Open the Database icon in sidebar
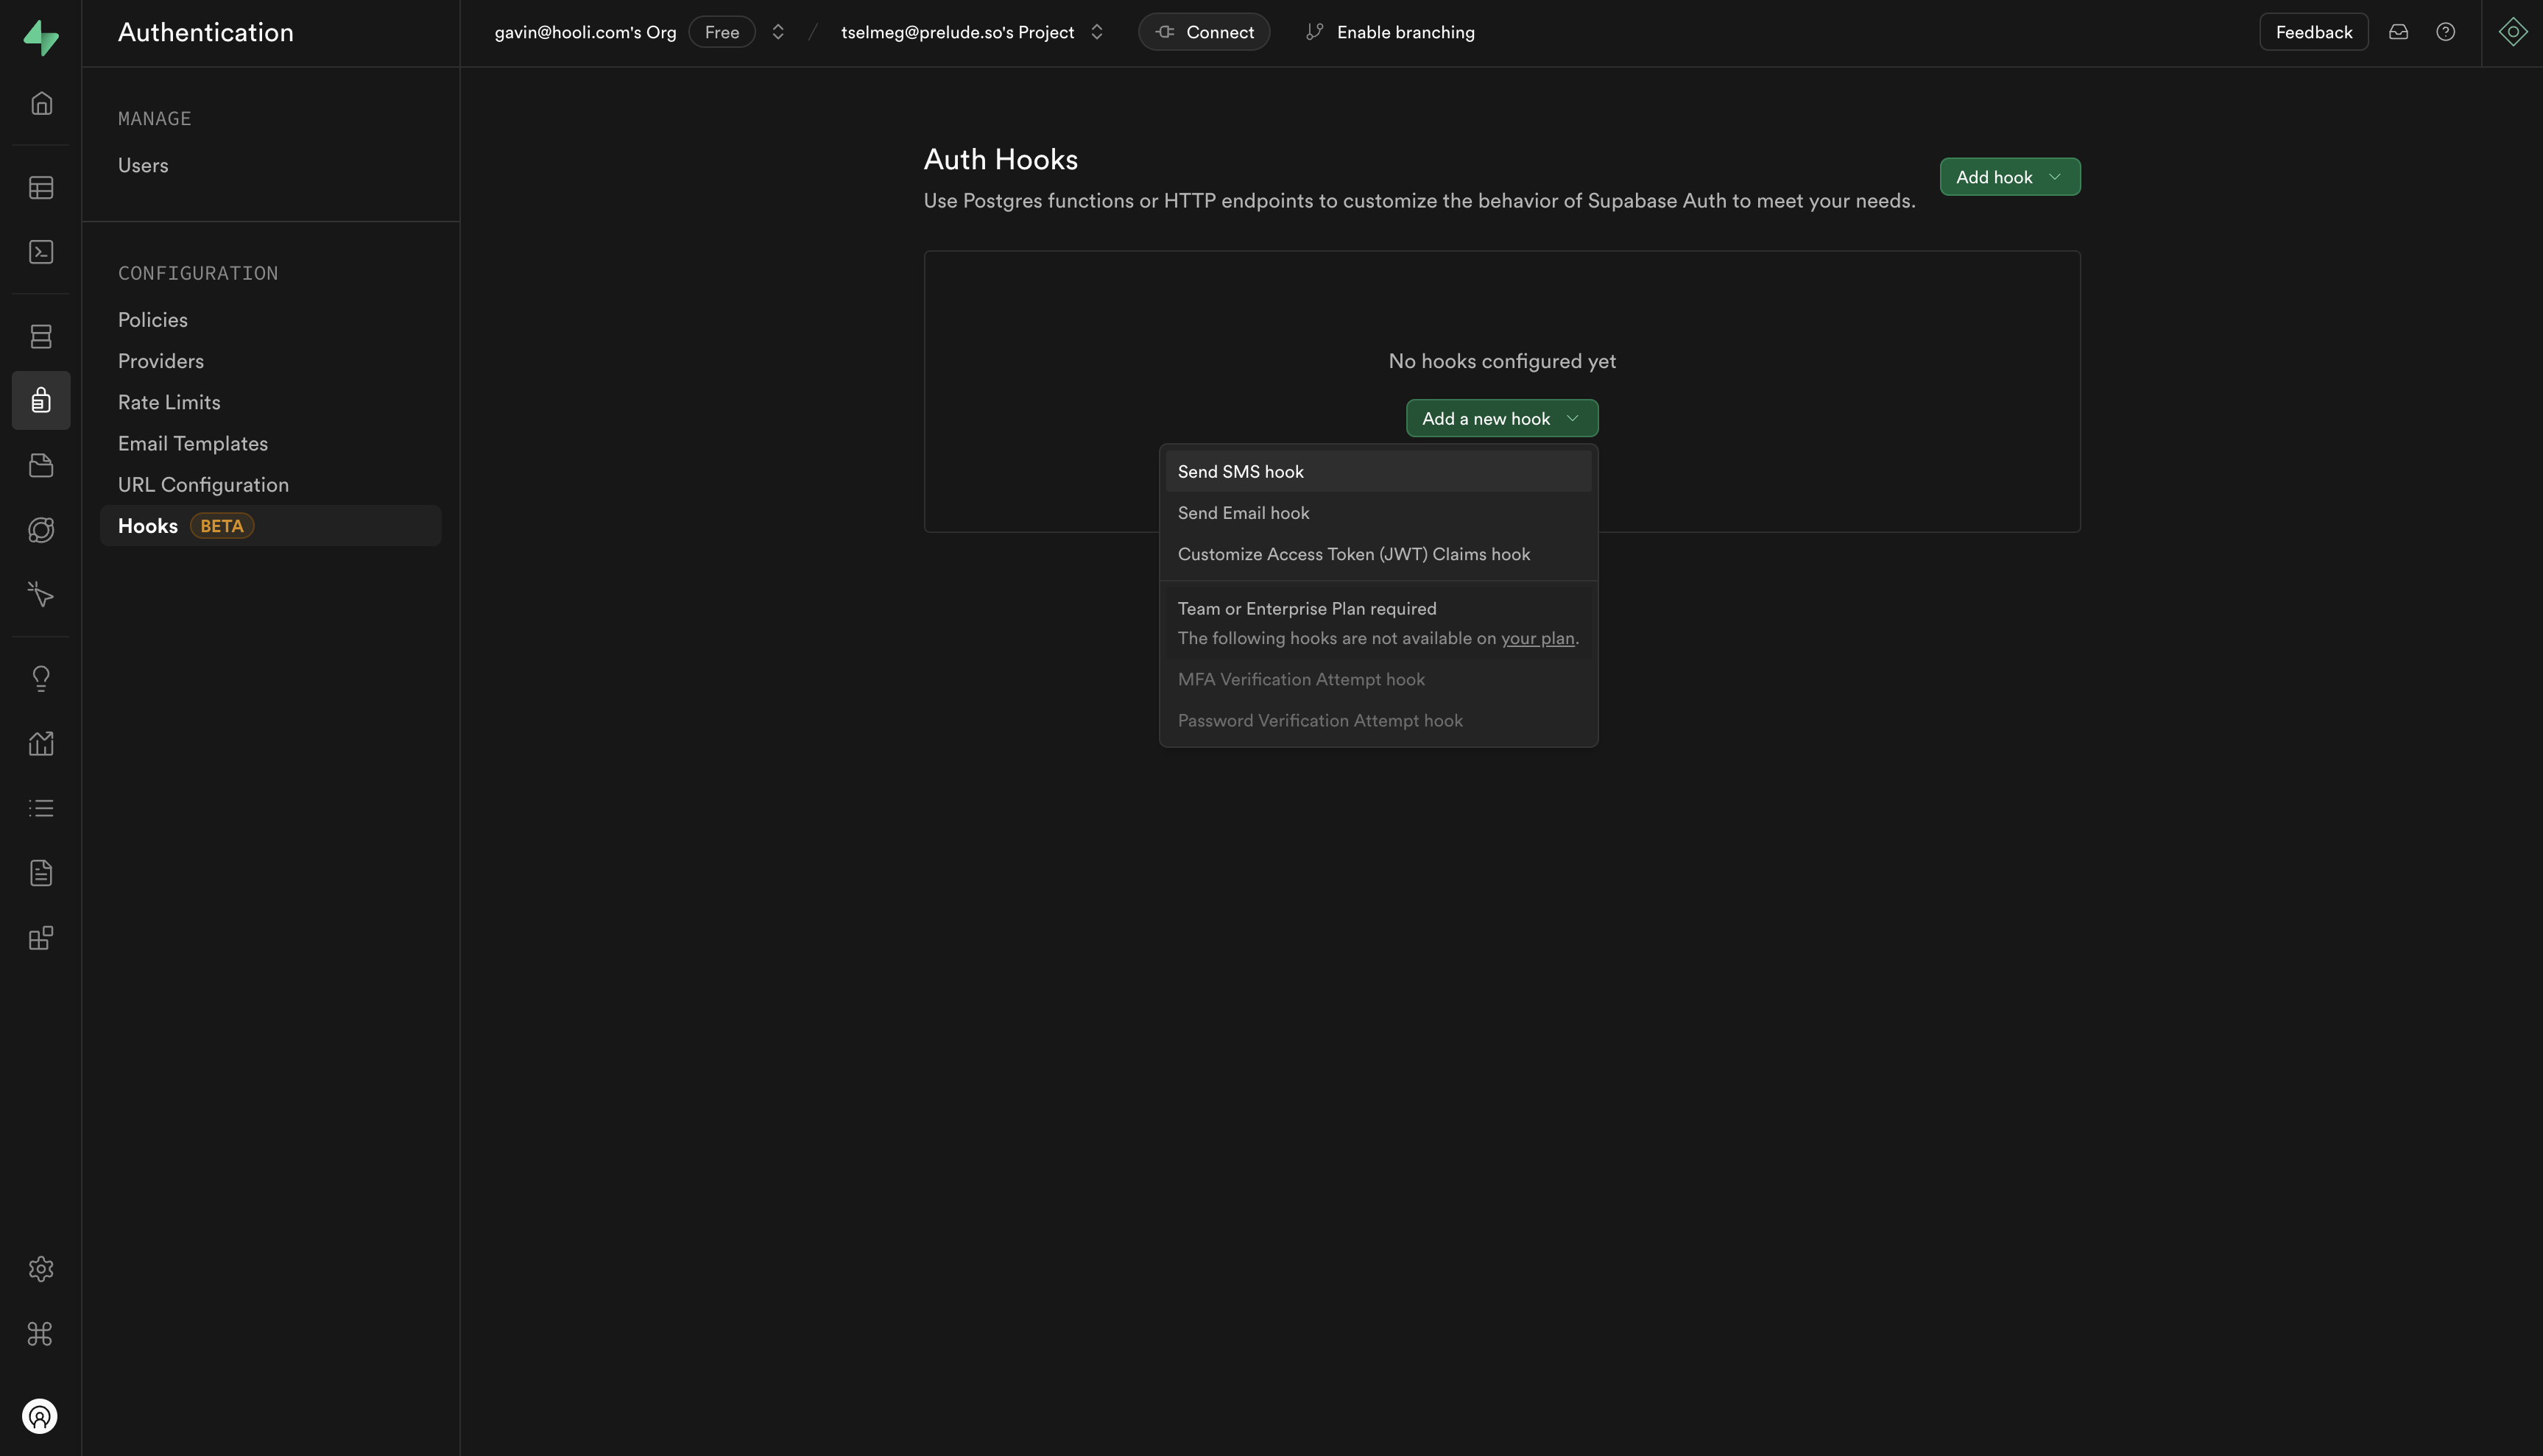Viewport: 2543px width, 1456px height. click(41, 336)
